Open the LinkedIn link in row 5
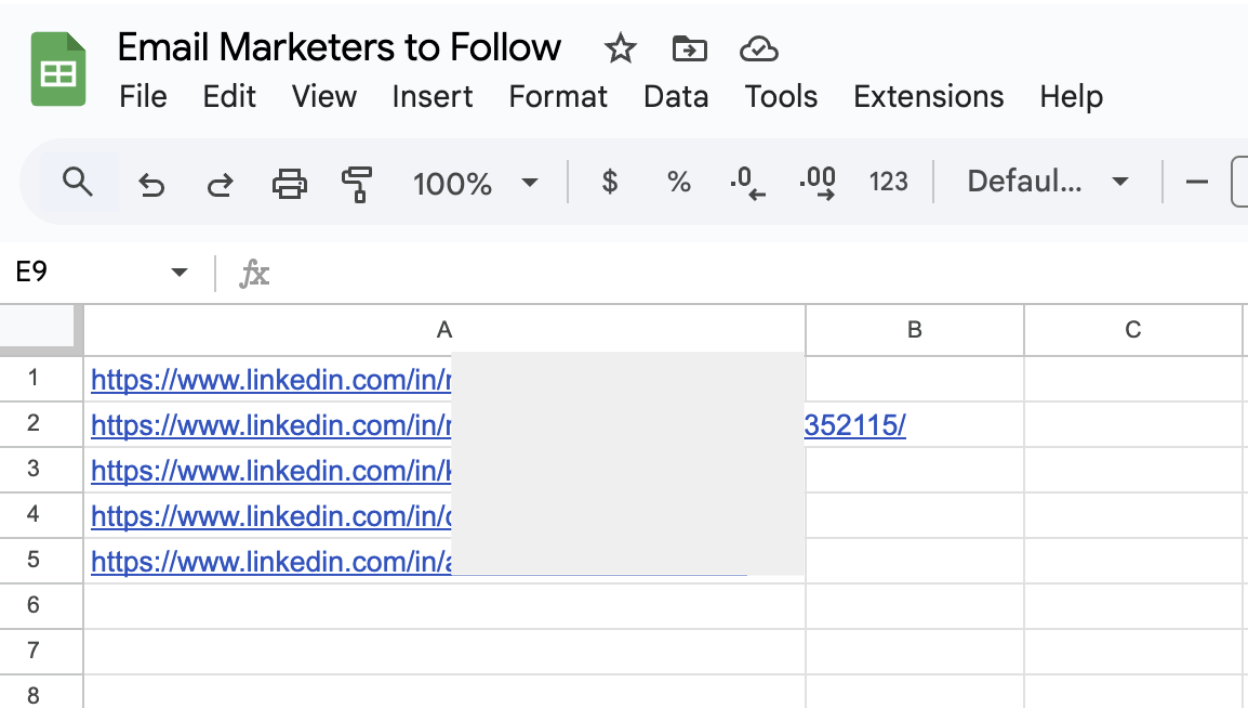Screen dimensions: 1250x718 [271, 562]
